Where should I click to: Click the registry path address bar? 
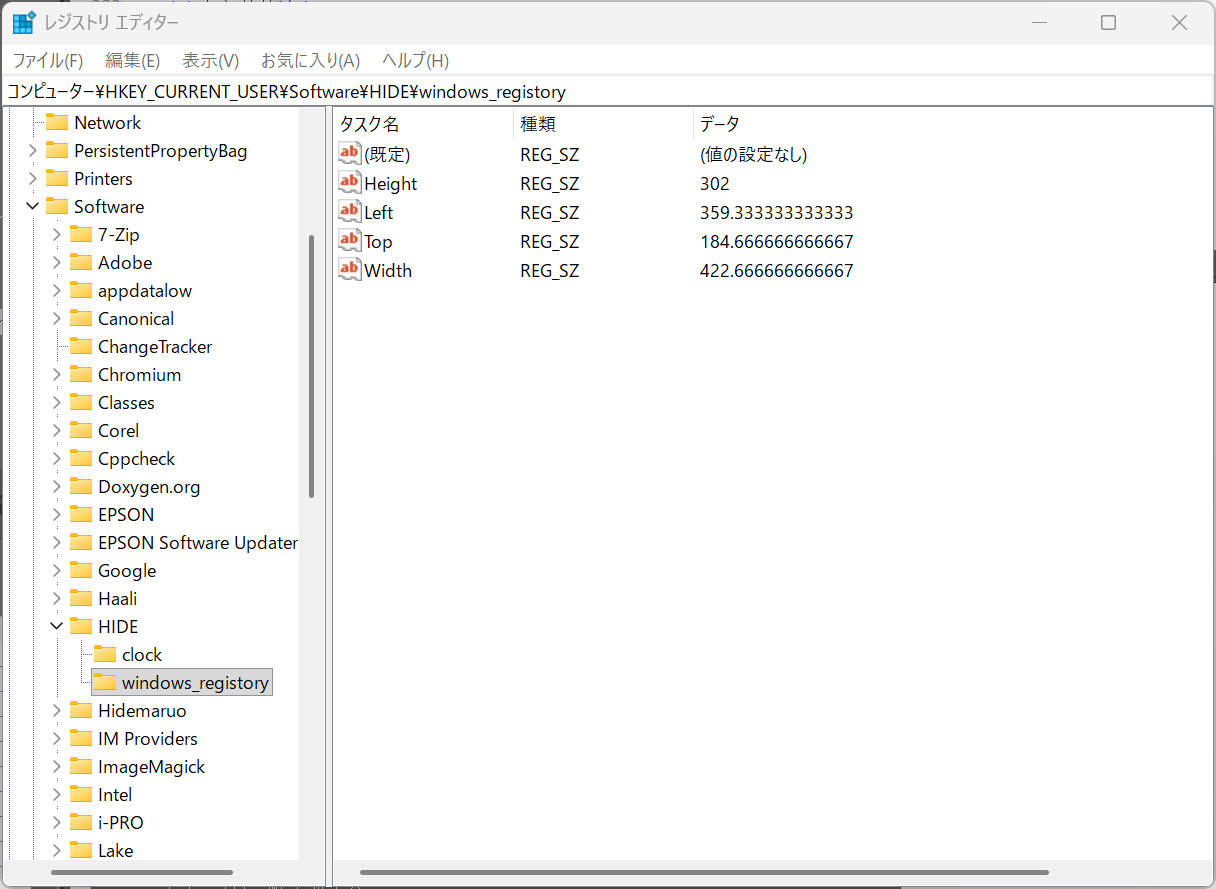tap(608, 92)
